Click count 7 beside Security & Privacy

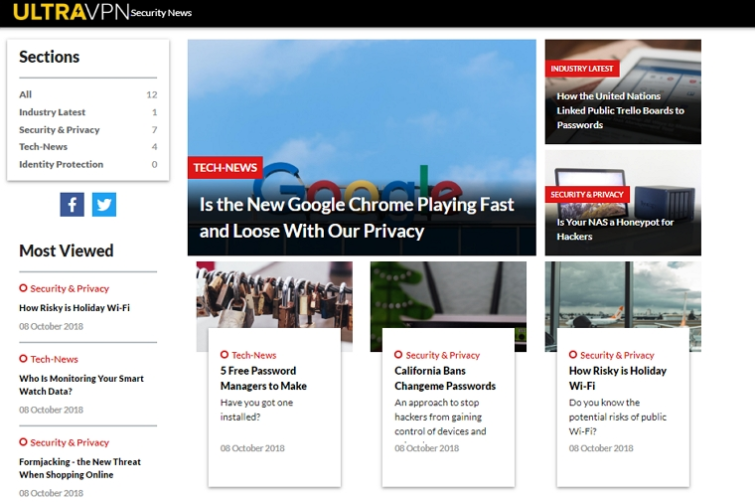point(155,129)
